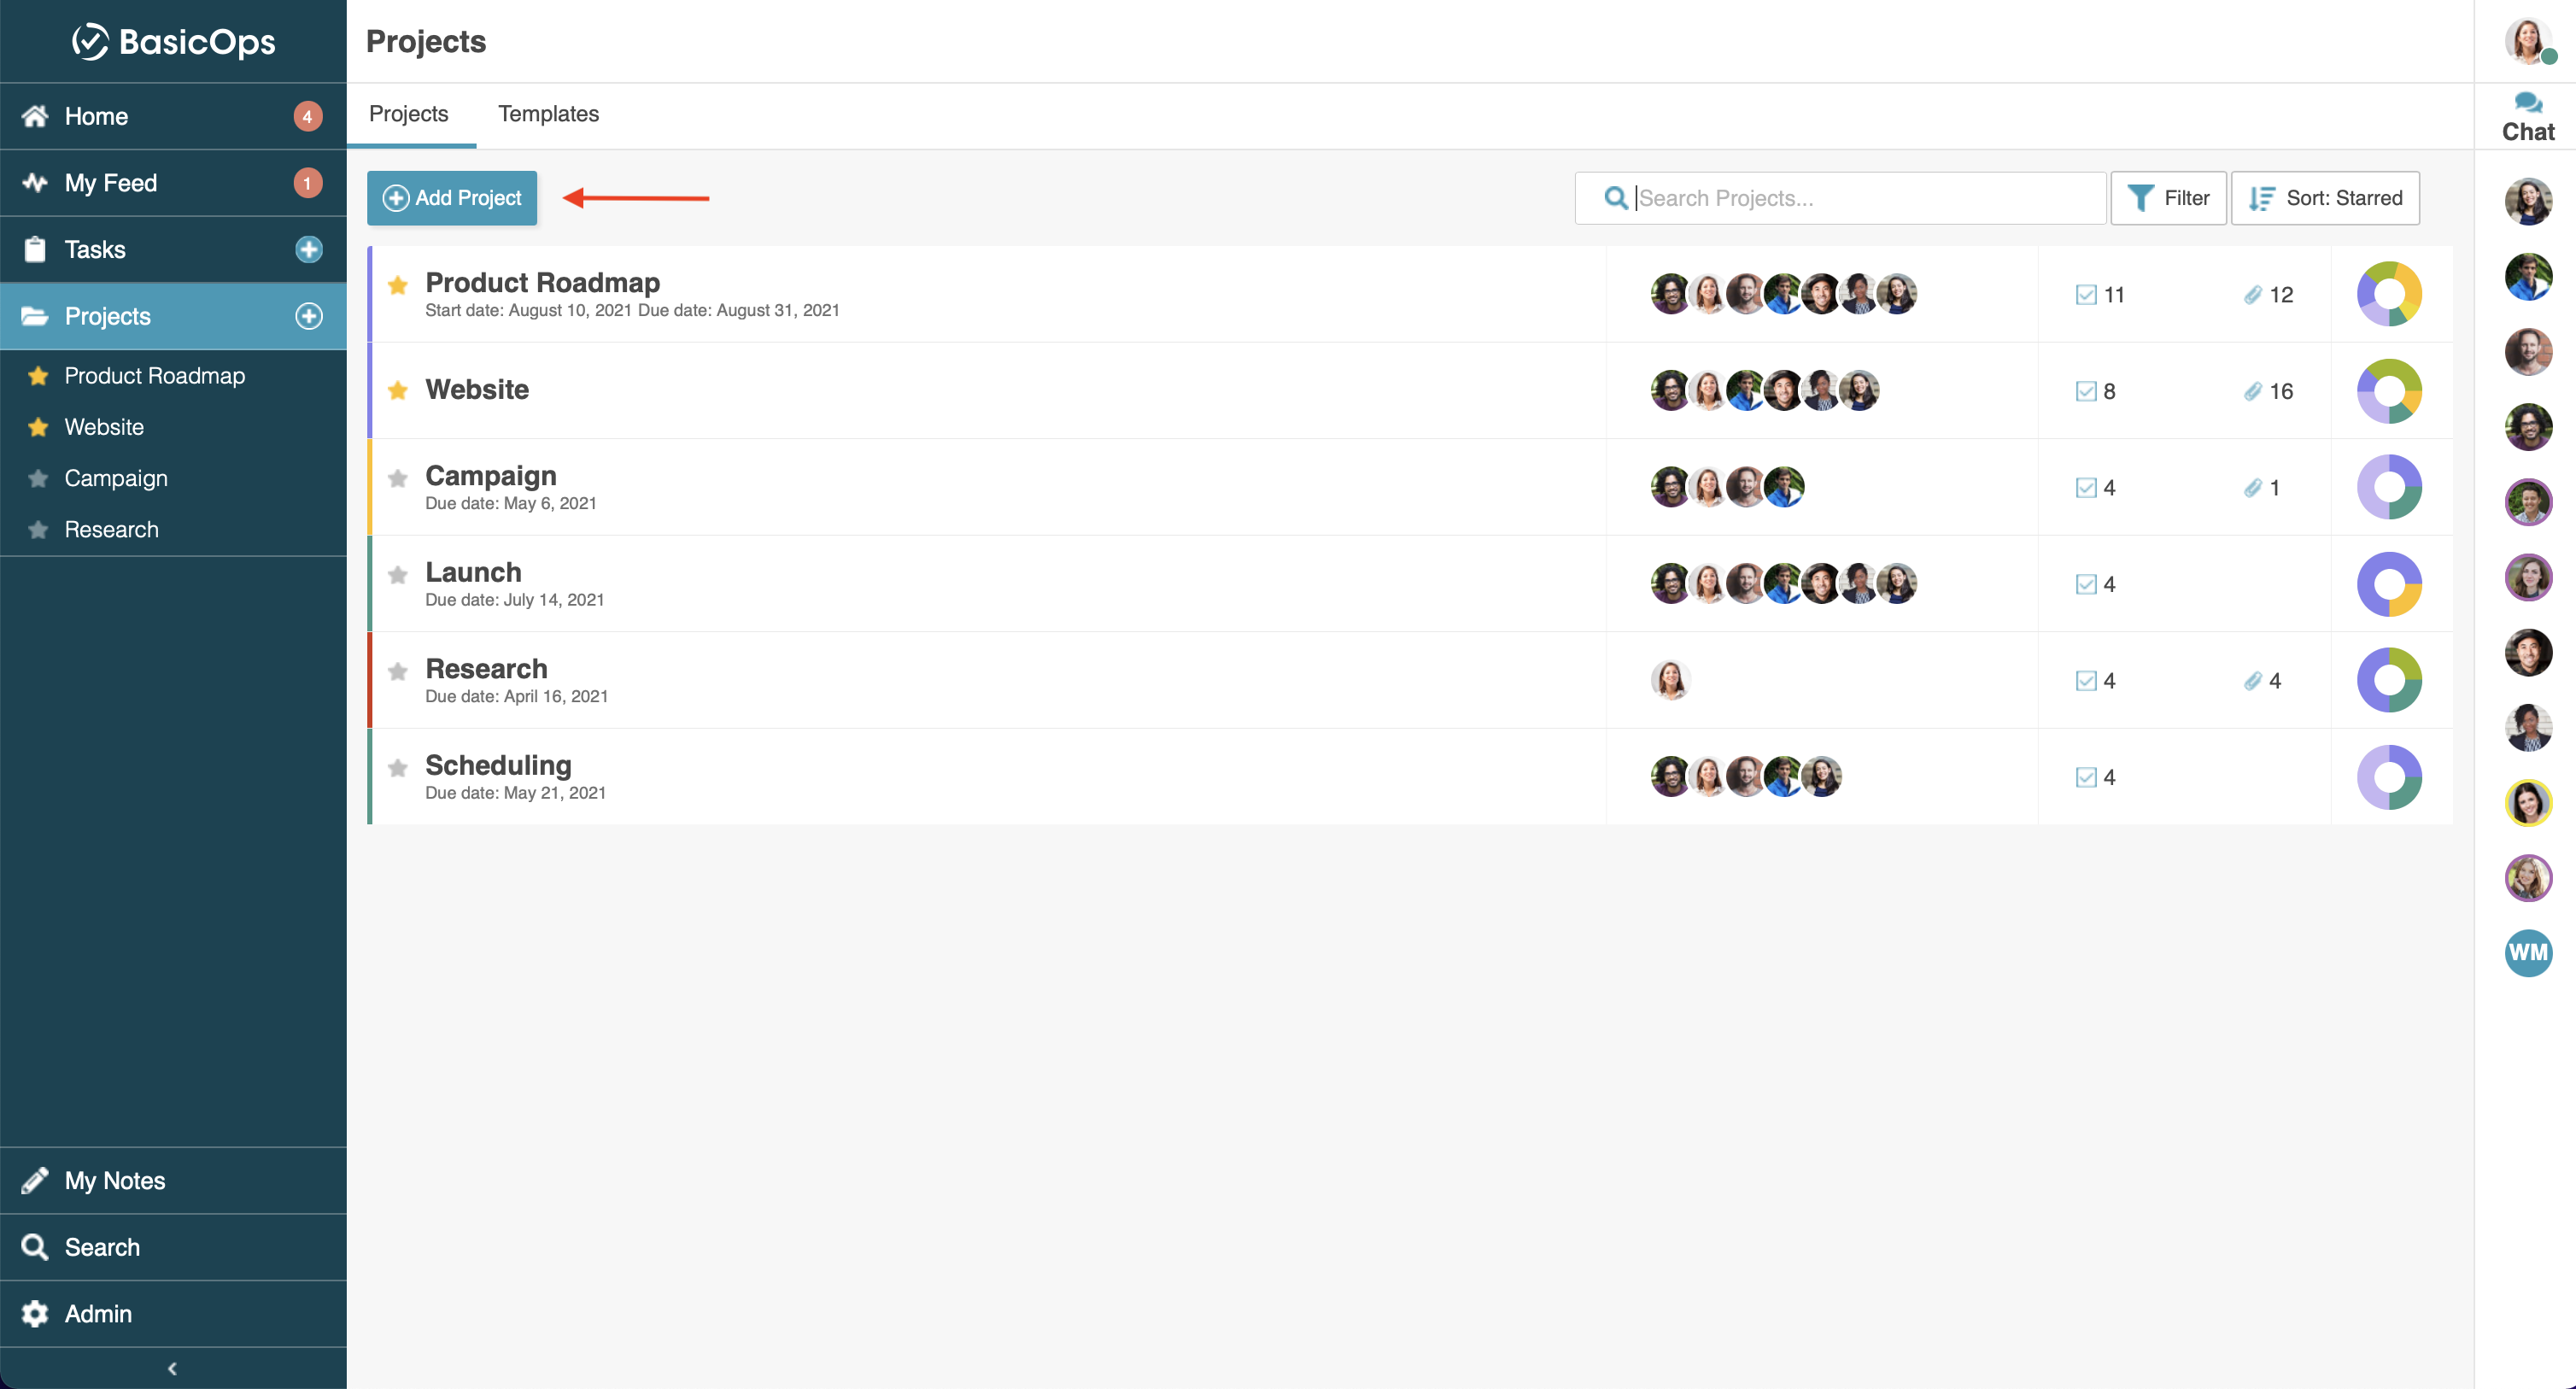The image size is (2576, 1389).
Task: Star the Scheduling project
Action: click(x=398, y=768)
